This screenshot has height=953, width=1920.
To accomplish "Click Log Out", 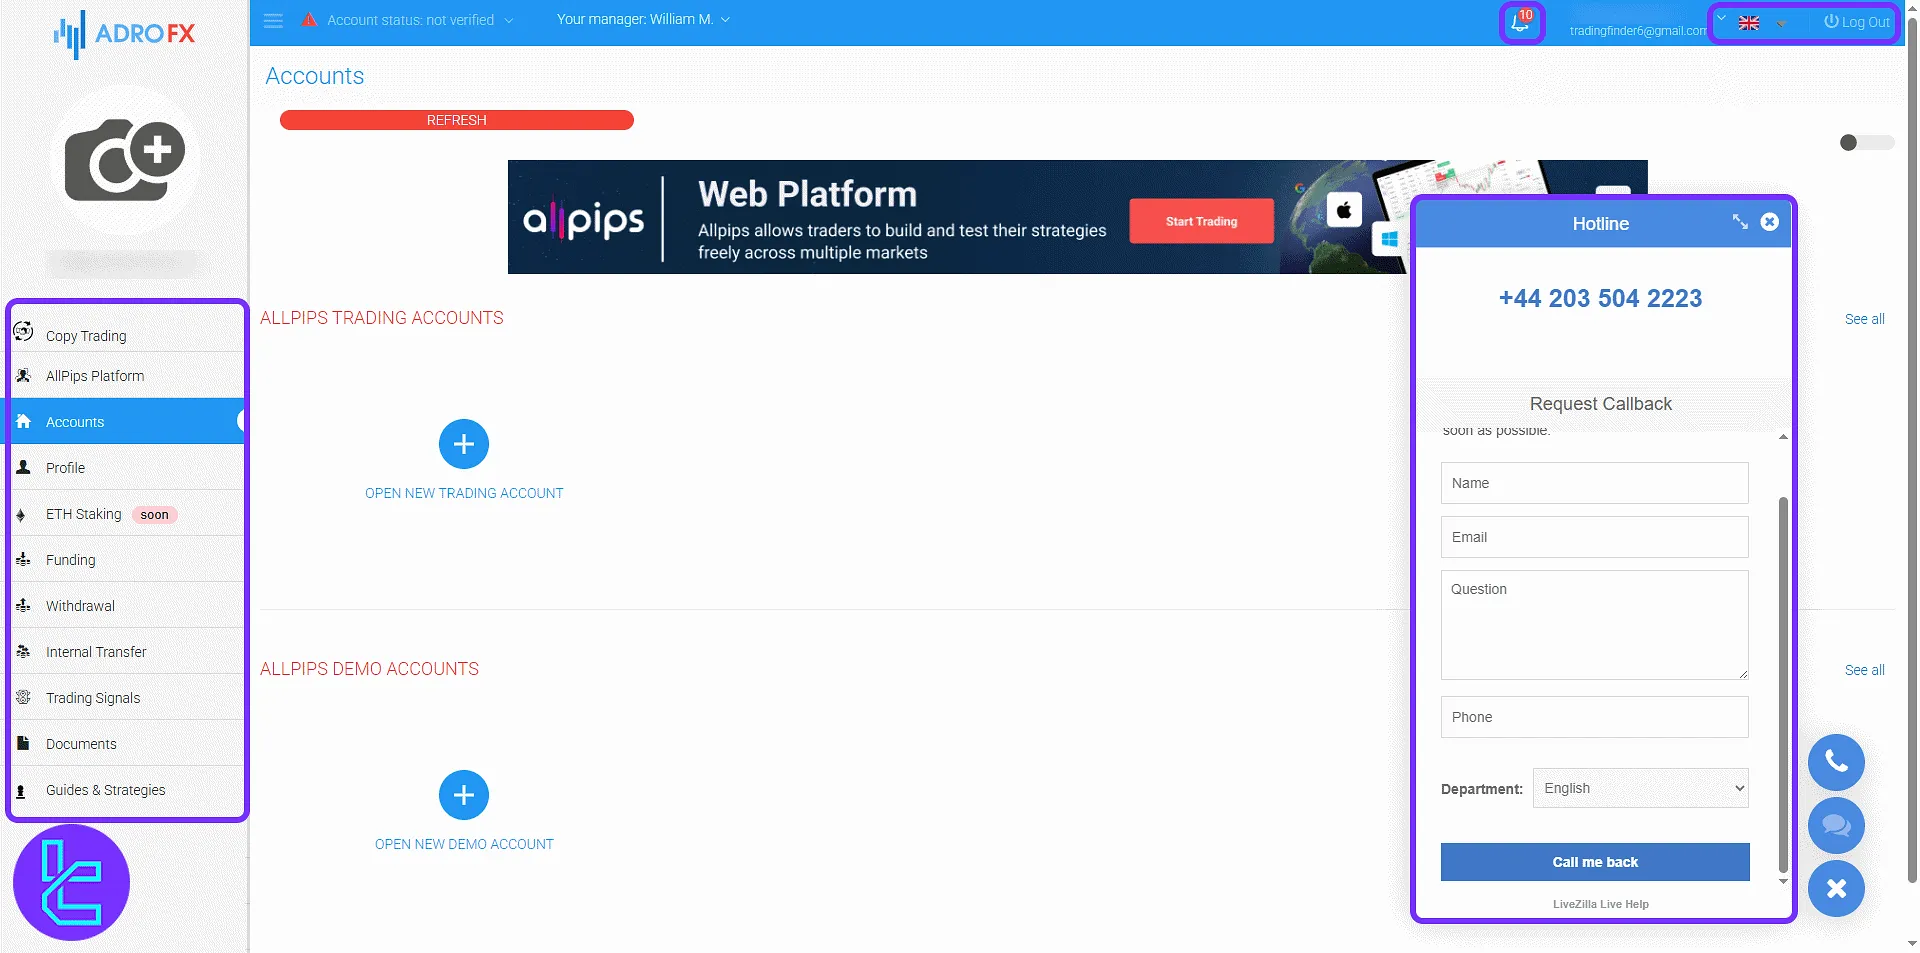I will click(x=1857, y=22).
